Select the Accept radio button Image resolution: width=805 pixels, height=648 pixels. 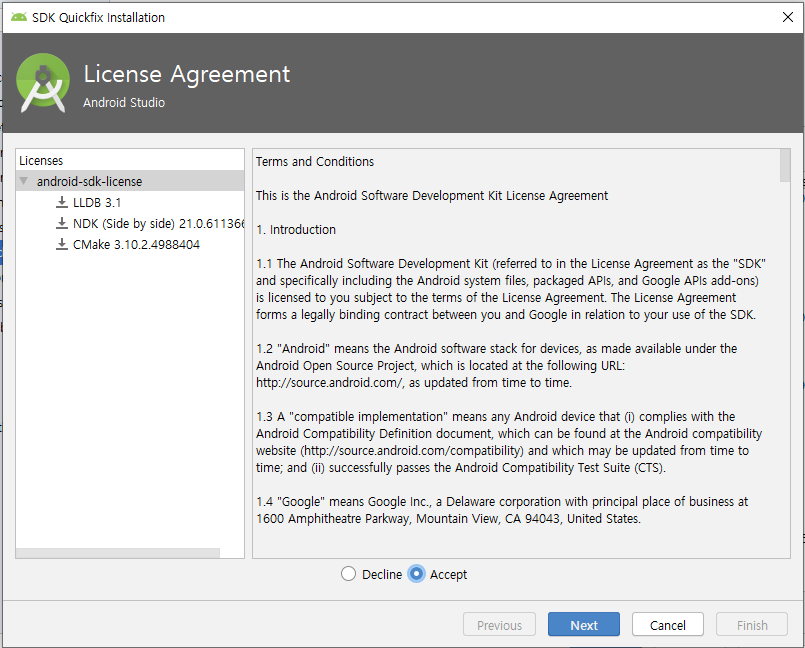[x=417, y=574]
